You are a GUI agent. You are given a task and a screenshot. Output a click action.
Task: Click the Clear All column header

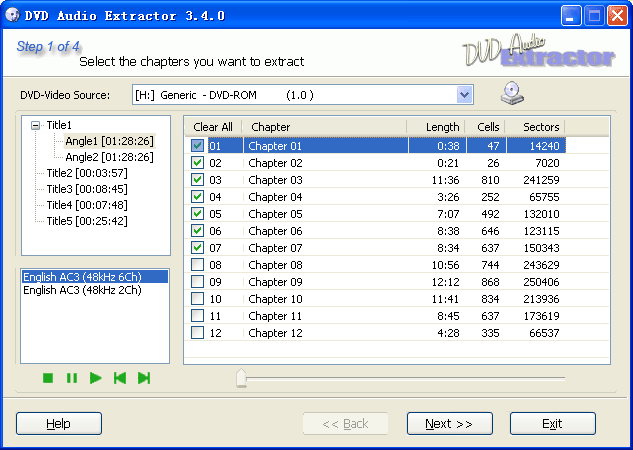coord(213,127)
